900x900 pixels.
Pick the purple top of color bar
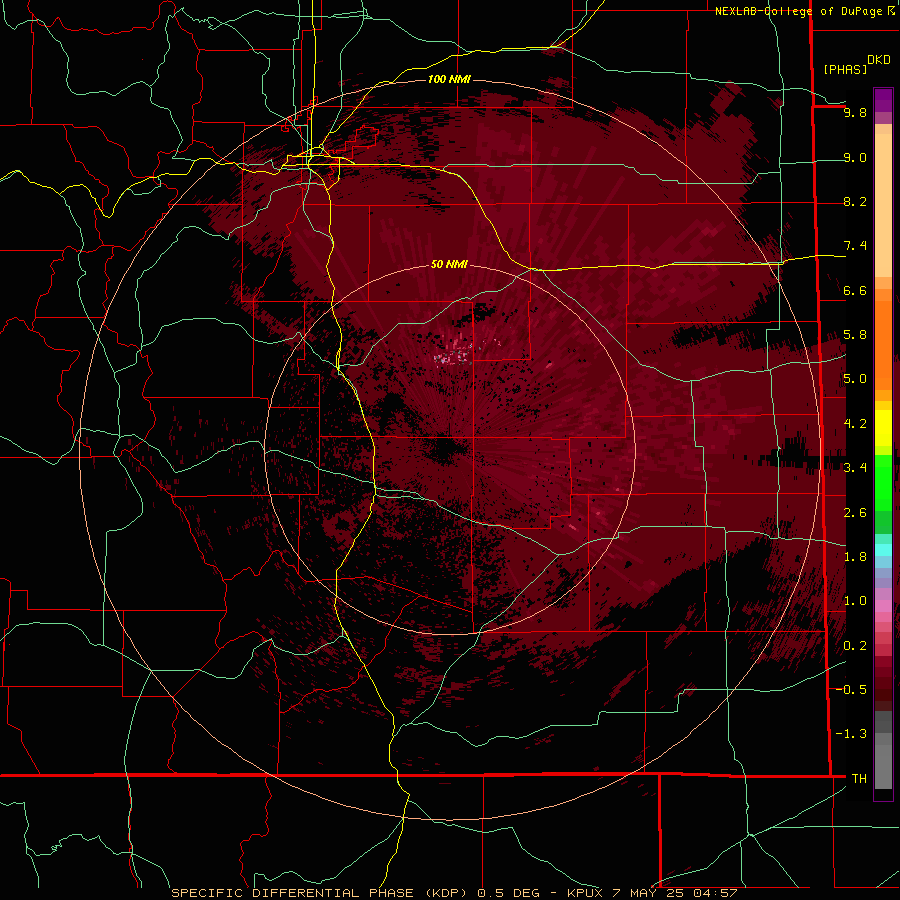pyautogui.click(x=883, y=100)
